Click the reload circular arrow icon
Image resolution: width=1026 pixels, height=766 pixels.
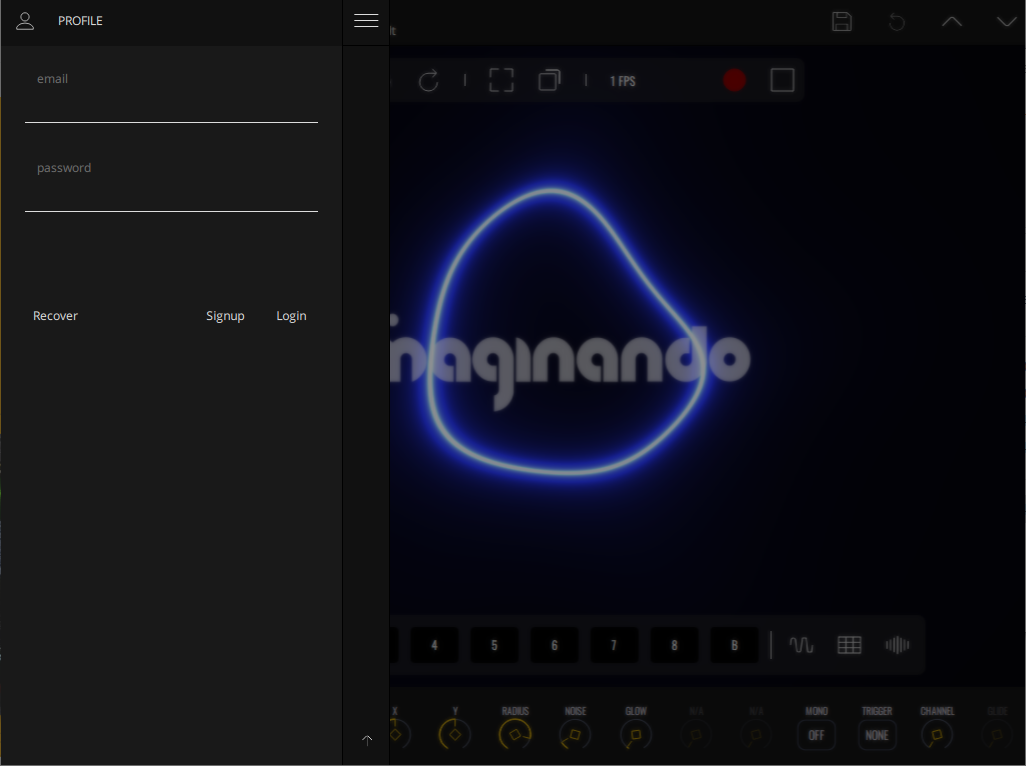point(429,81)
